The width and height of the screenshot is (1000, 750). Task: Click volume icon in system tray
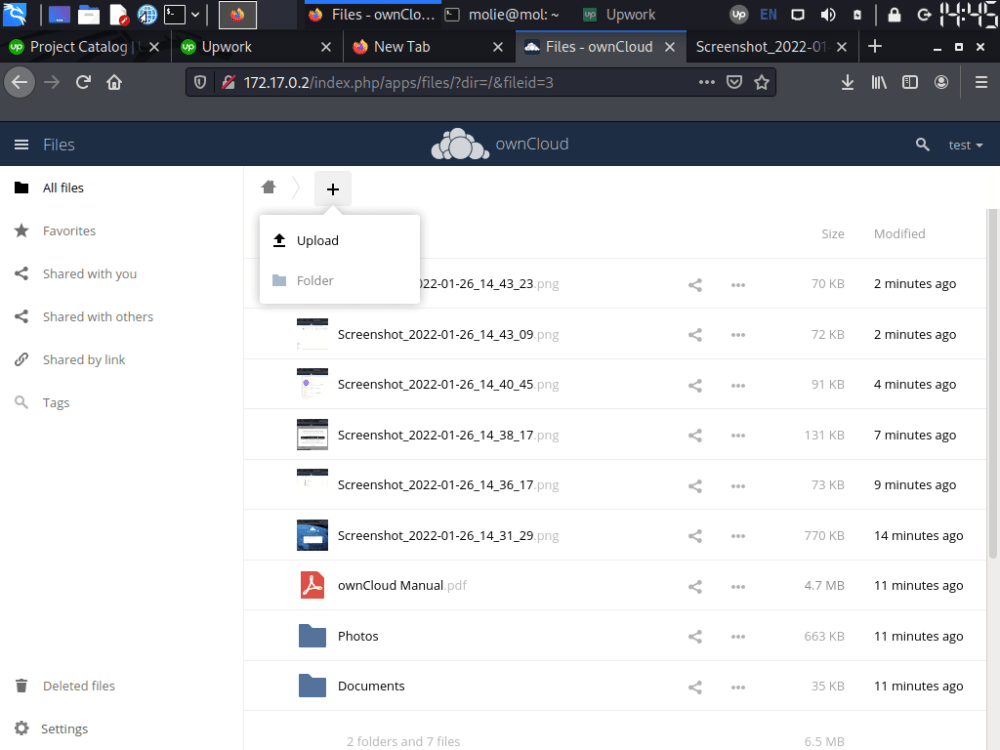click(x=828, y=14)
